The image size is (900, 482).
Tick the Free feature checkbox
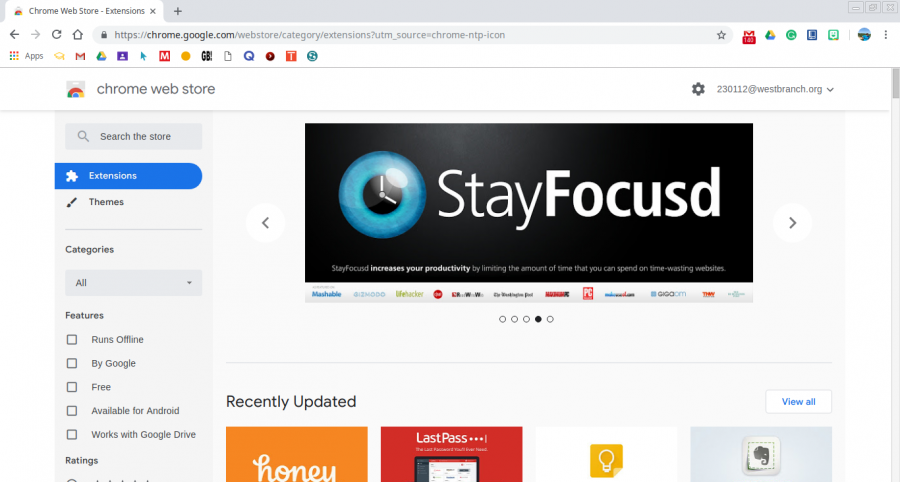point(72,387)
